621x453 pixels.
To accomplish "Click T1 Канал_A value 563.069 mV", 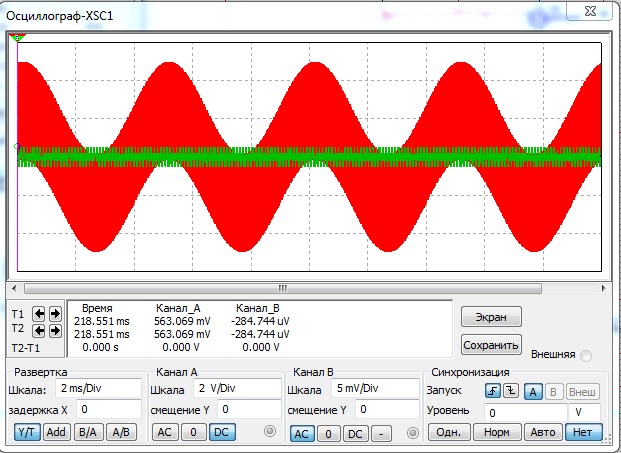I will click(x=182, y=321).
